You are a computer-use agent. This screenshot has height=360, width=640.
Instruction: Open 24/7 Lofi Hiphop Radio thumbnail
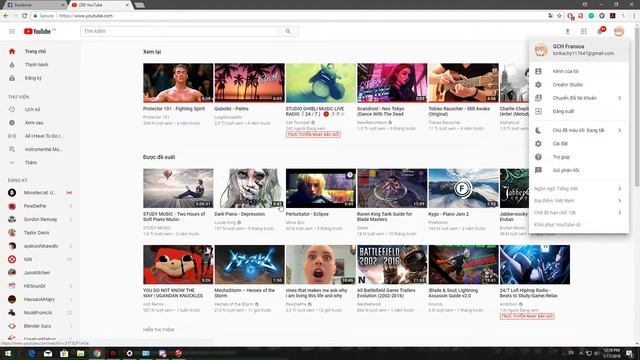point(535,264)
